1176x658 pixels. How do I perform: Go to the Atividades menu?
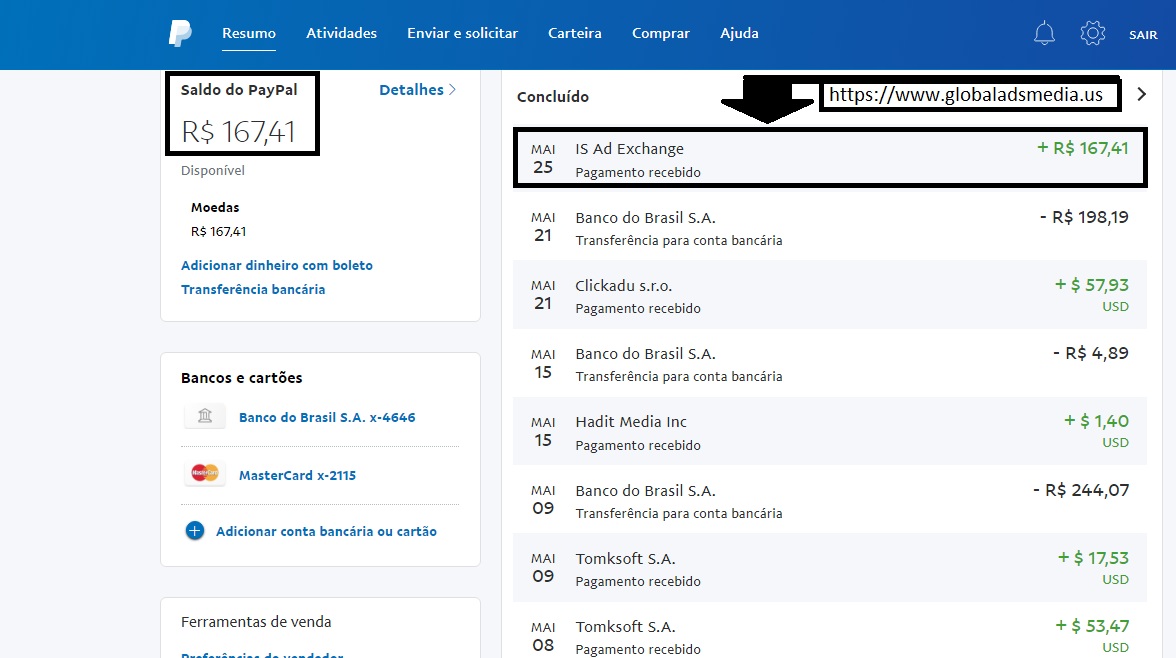click(x=341, y=34)
